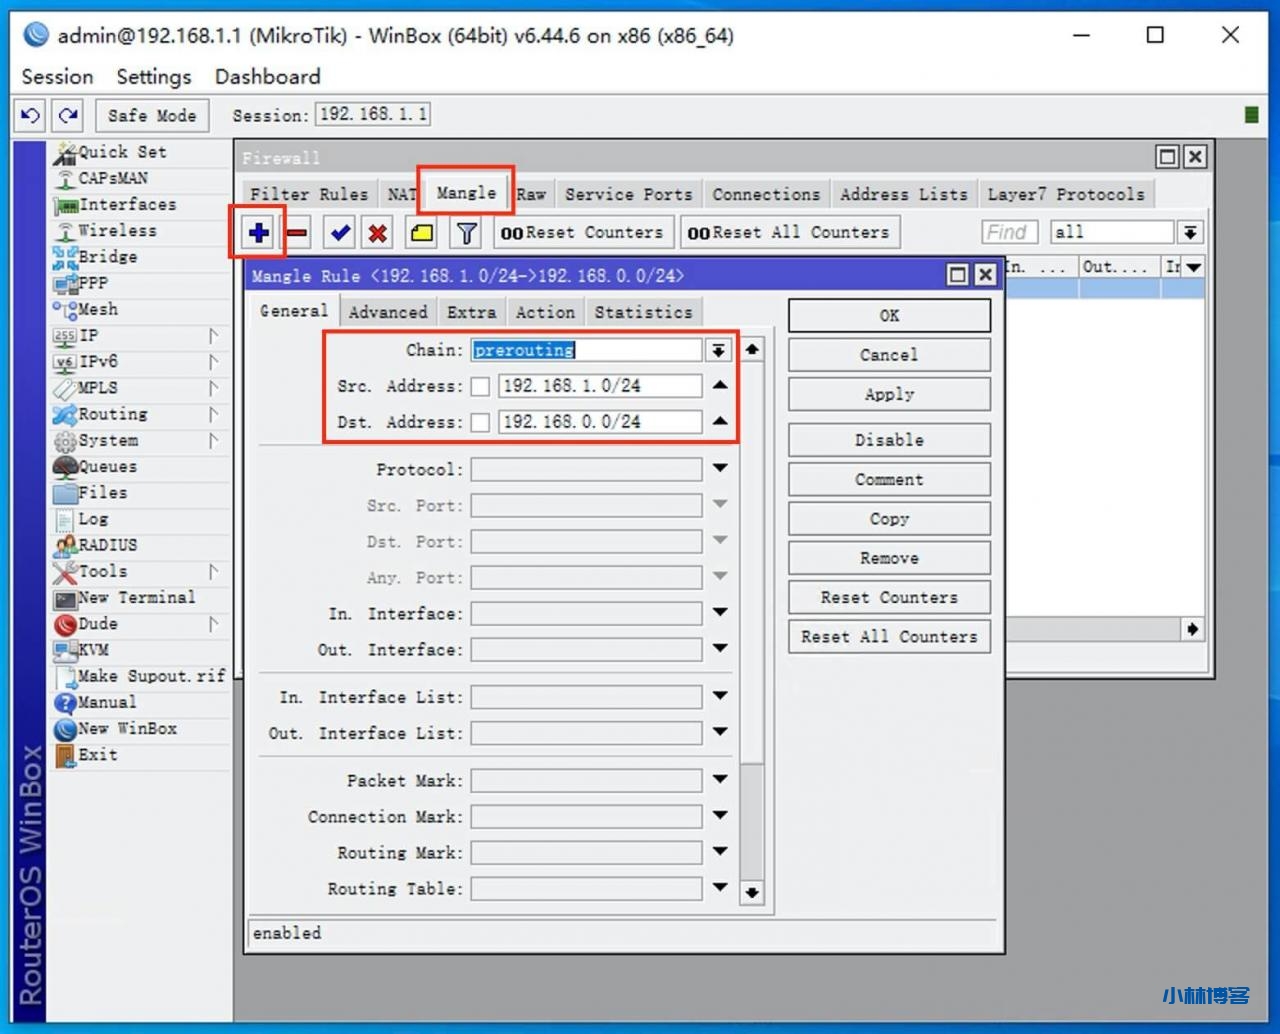1280x1034 pixels.
Task: Click the Reset All Counters toolbar button
Action: click(789, 233)
